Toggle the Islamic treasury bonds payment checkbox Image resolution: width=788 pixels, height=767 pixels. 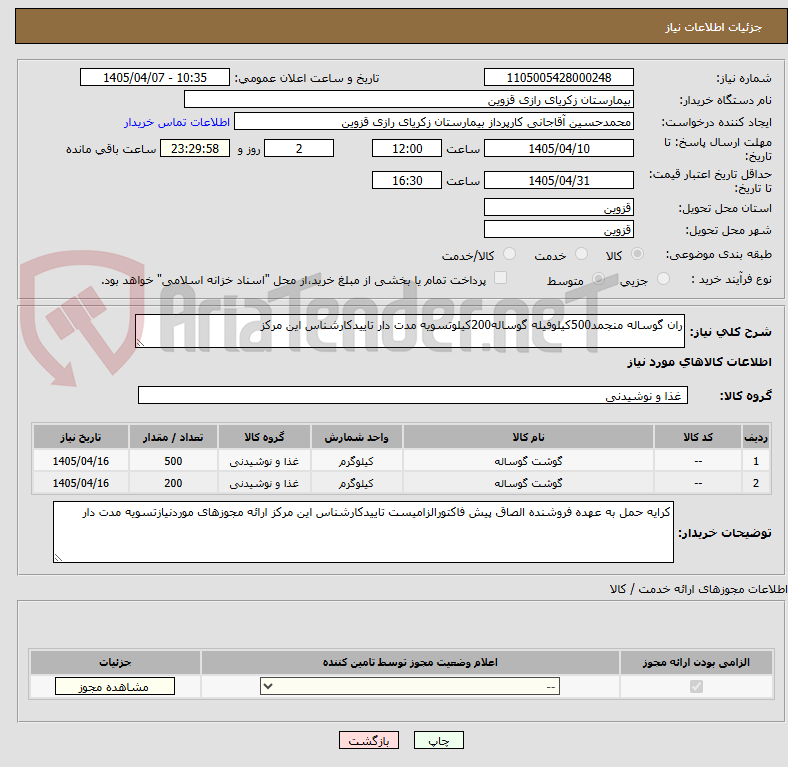[x=501, y=278]
